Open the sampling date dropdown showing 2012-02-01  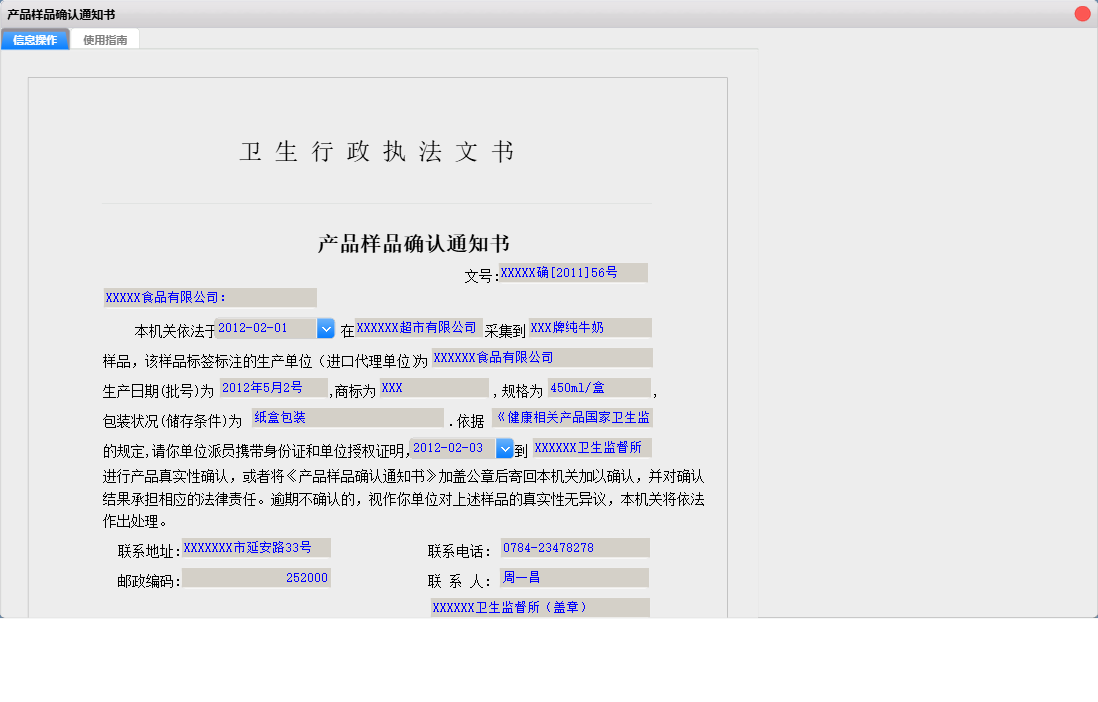pyautogui.click(x=325, y=327)
